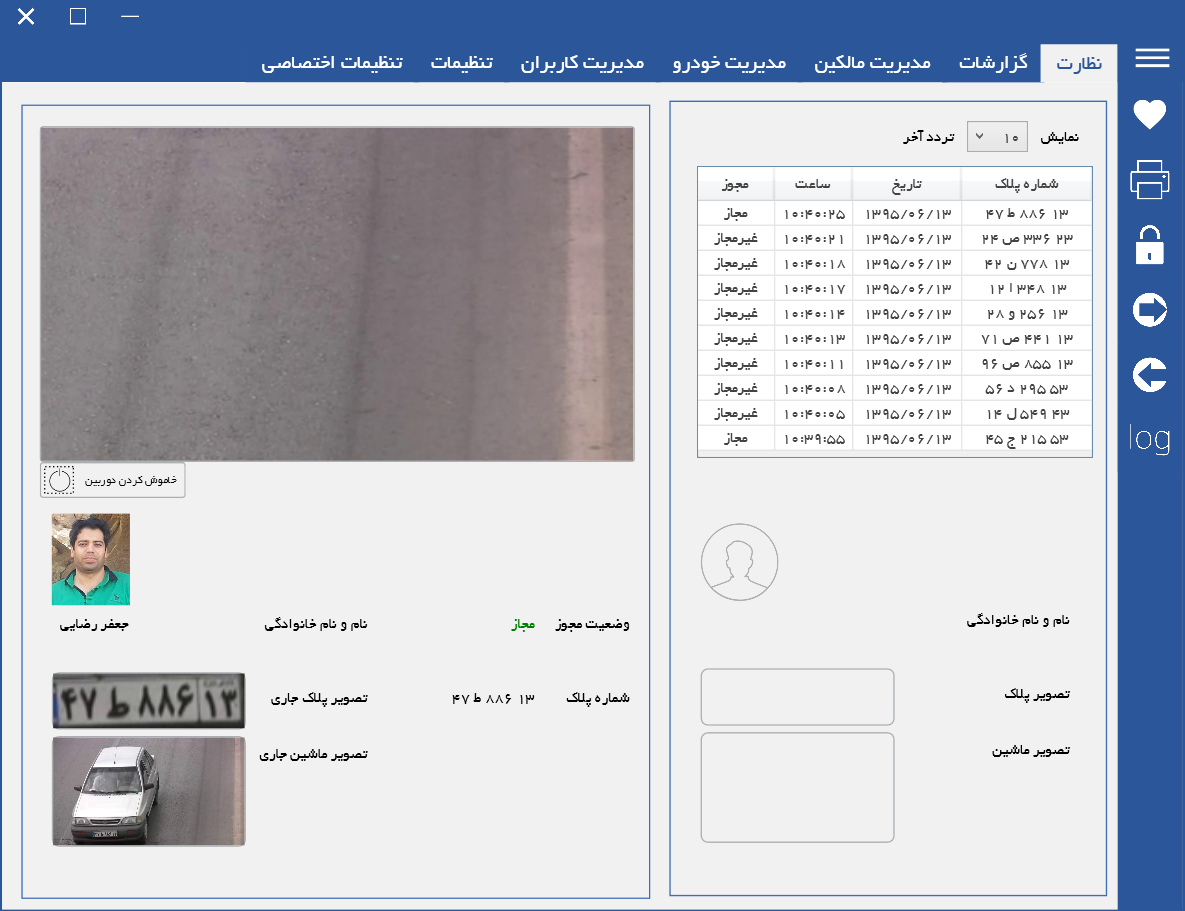Open the تنظیمات اختصاصی tab

(x=332, y=63)
